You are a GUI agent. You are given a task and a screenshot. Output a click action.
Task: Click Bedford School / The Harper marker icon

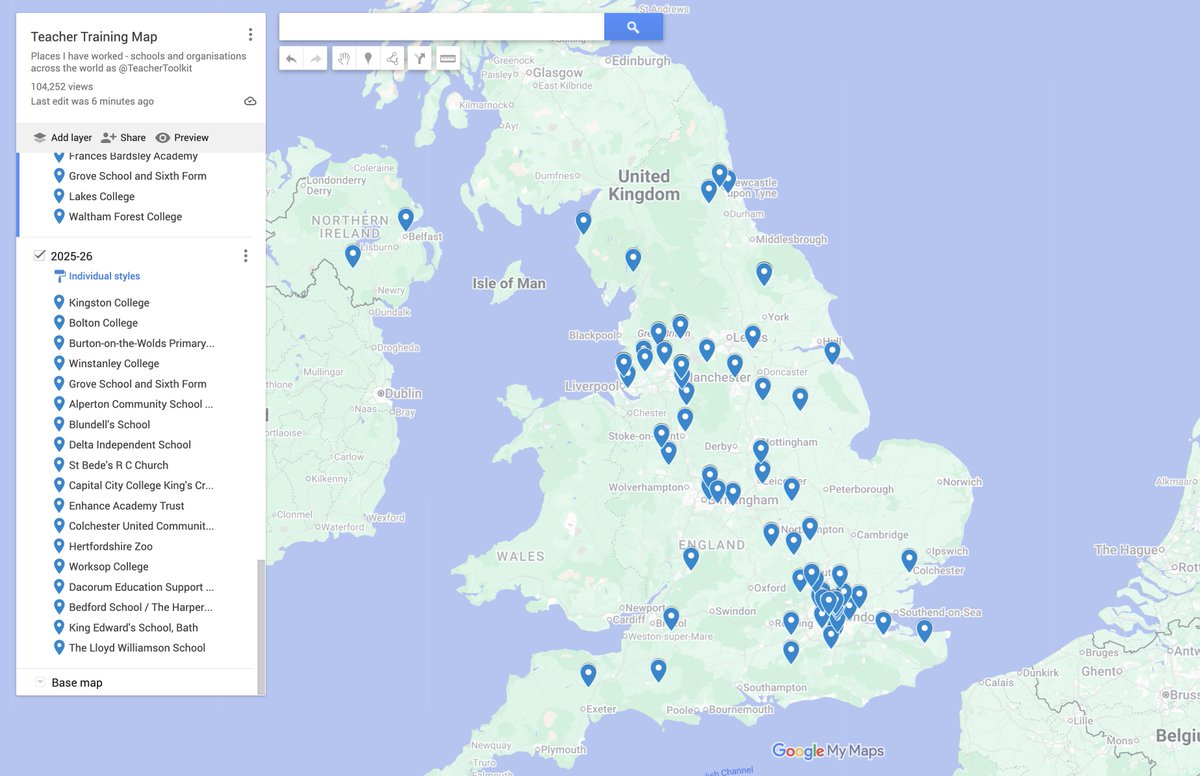click(x=59, y=607)
